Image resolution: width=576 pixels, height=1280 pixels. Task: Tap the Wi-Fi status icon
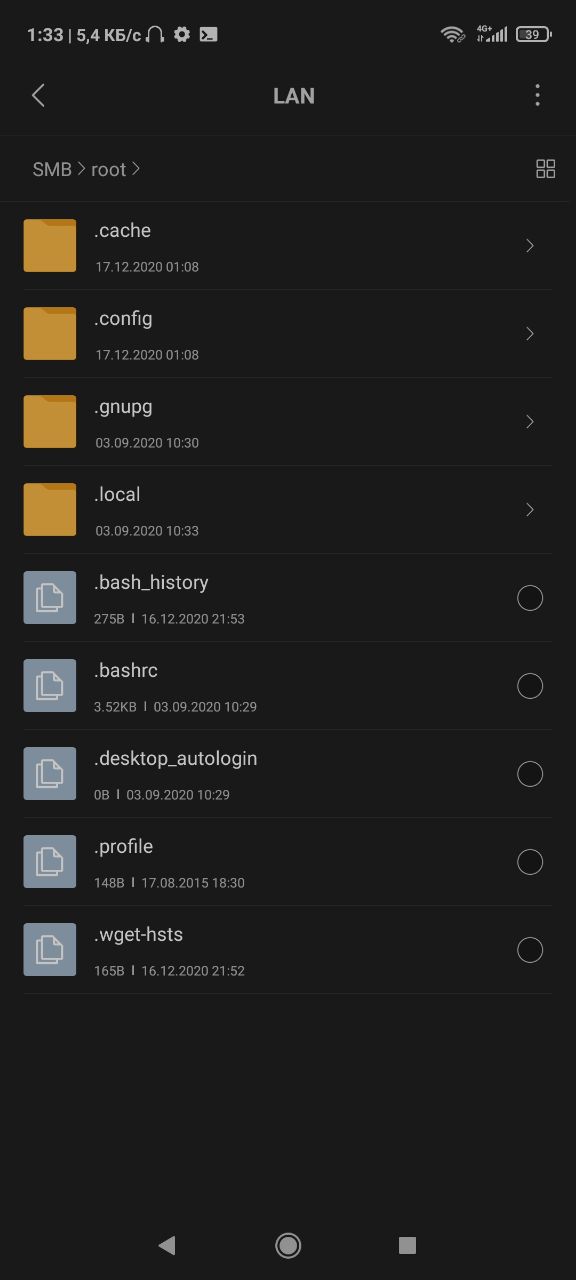coord(453,34)
